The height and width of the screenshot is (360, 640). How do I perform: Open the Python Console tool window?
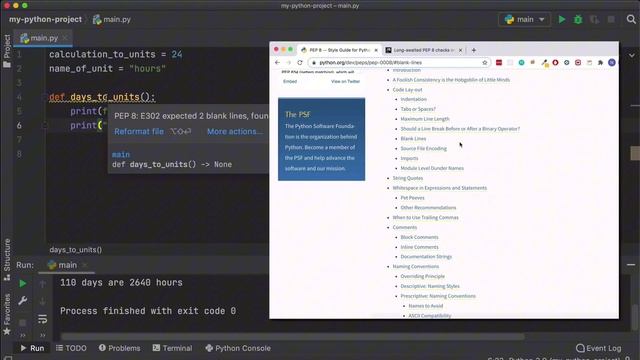[238, 348]
